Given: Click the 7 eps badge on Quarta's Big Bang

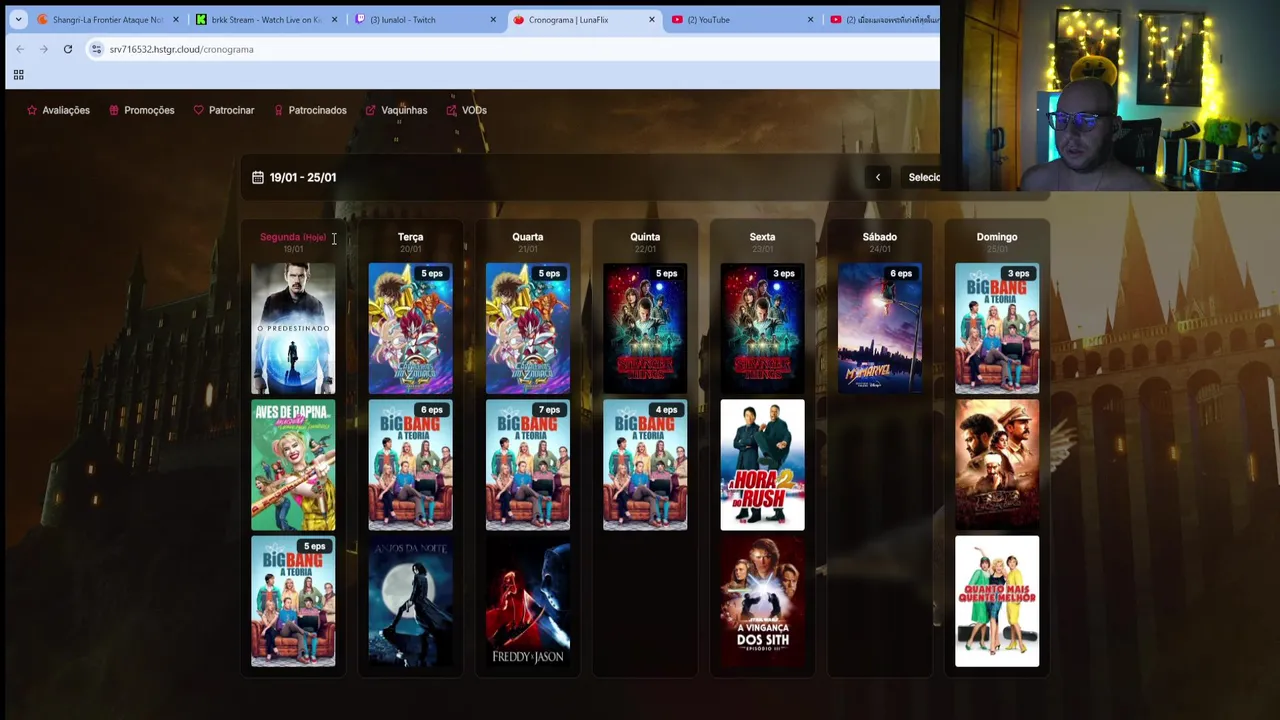Looking at the screenshot, I should tap(549, 410).
